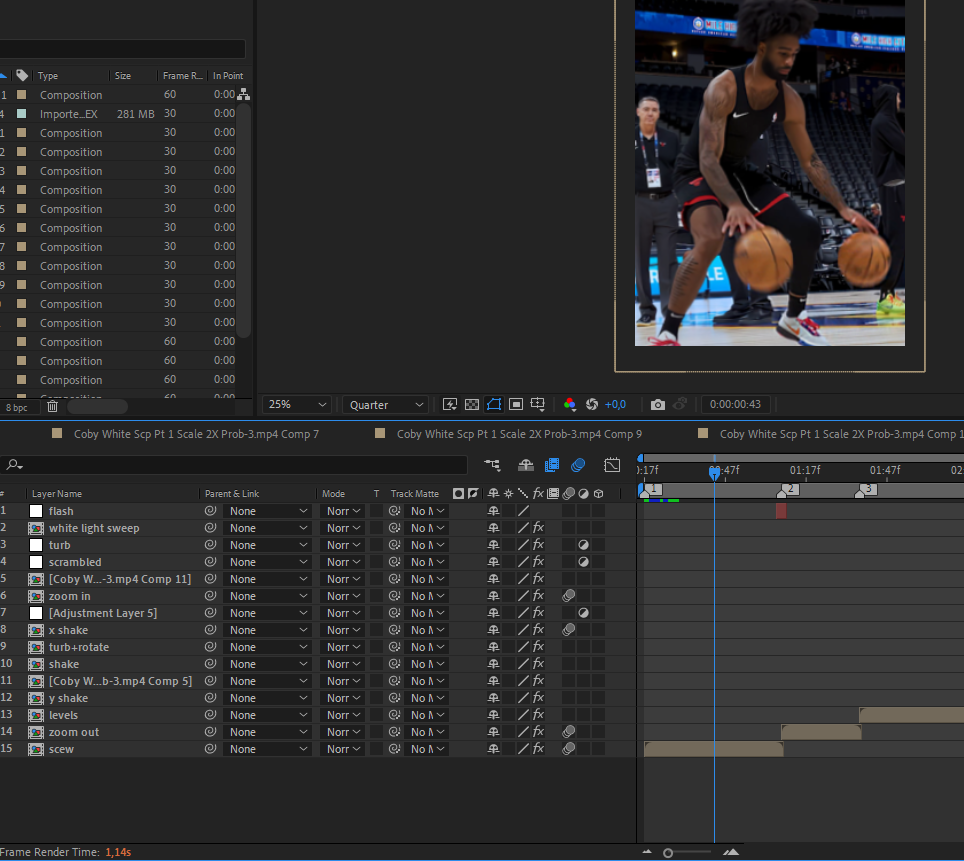Toggle the transparency grid icon
964x861 pixels.
point(472,404)
